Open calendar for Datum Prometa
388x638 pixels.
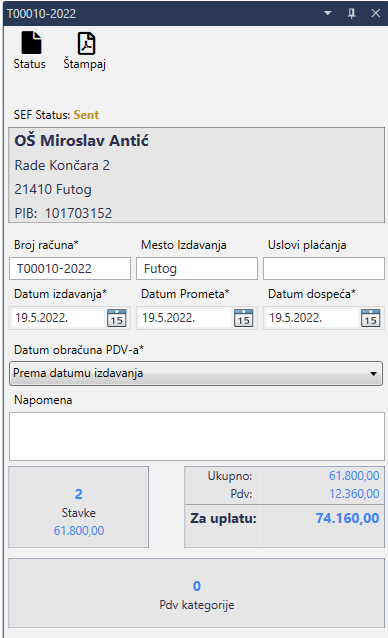(x=243, y=318)
